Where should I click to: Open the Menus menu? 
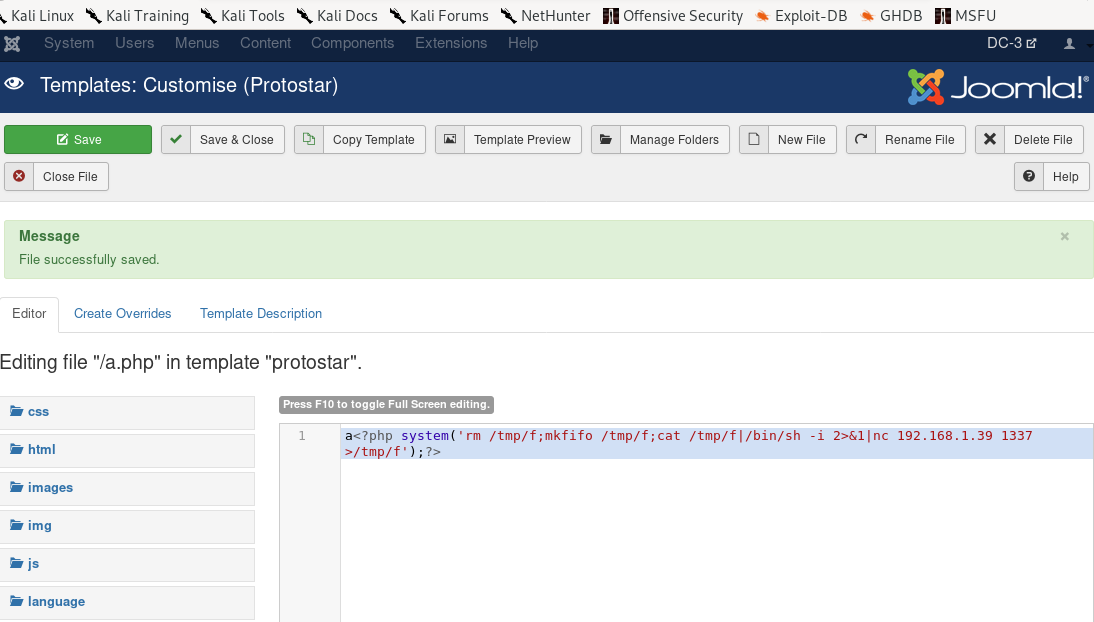click(x=197, y=43)
